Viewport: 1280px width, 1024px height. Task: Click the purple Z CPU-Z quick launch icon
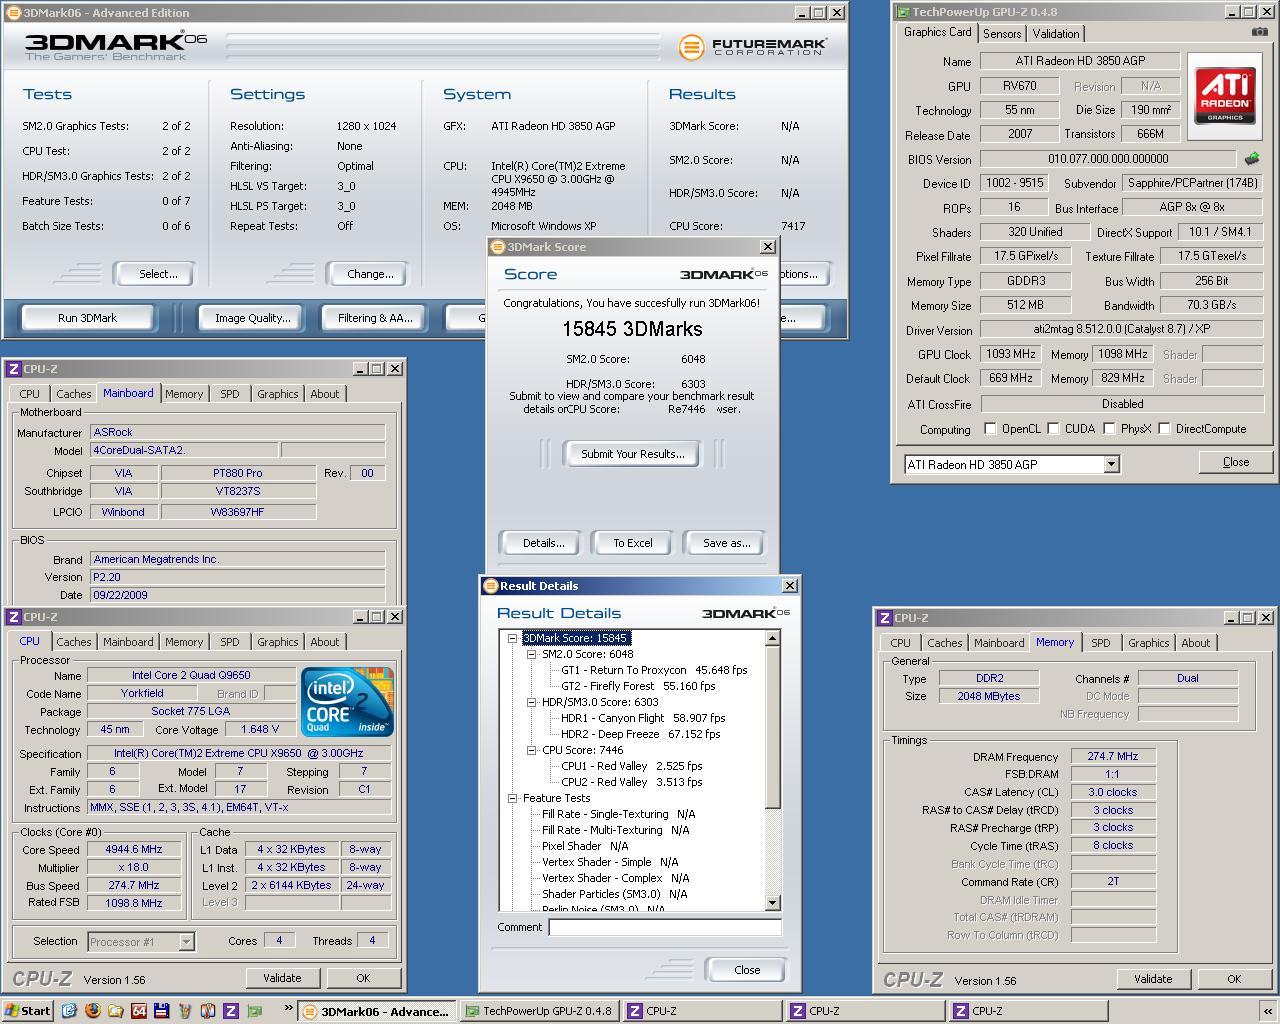(230, 1011)
